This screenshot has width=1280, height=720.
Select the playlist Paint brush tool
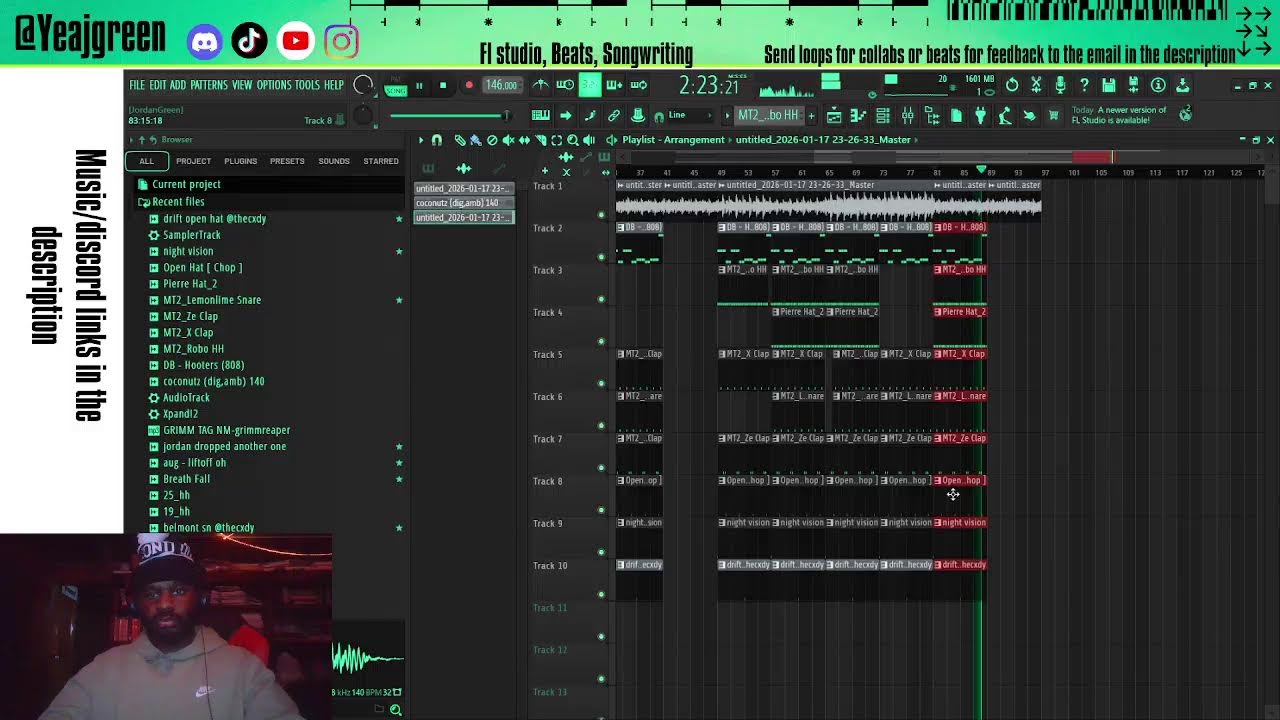475,140
